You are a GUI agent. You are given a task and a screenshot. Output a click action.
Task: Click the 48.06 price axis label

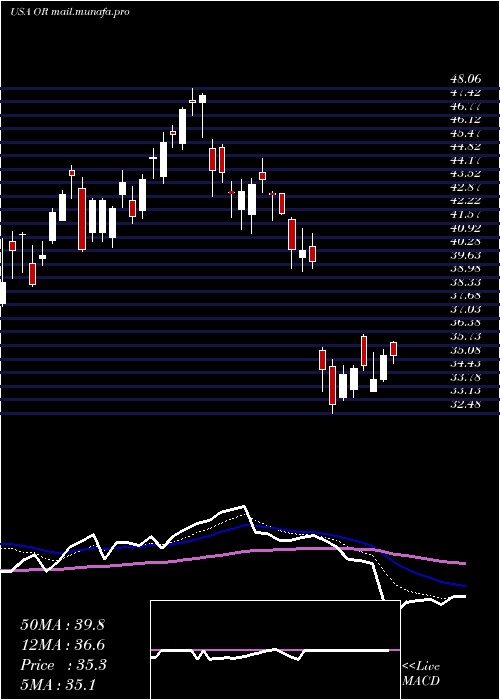click(466, 79)
